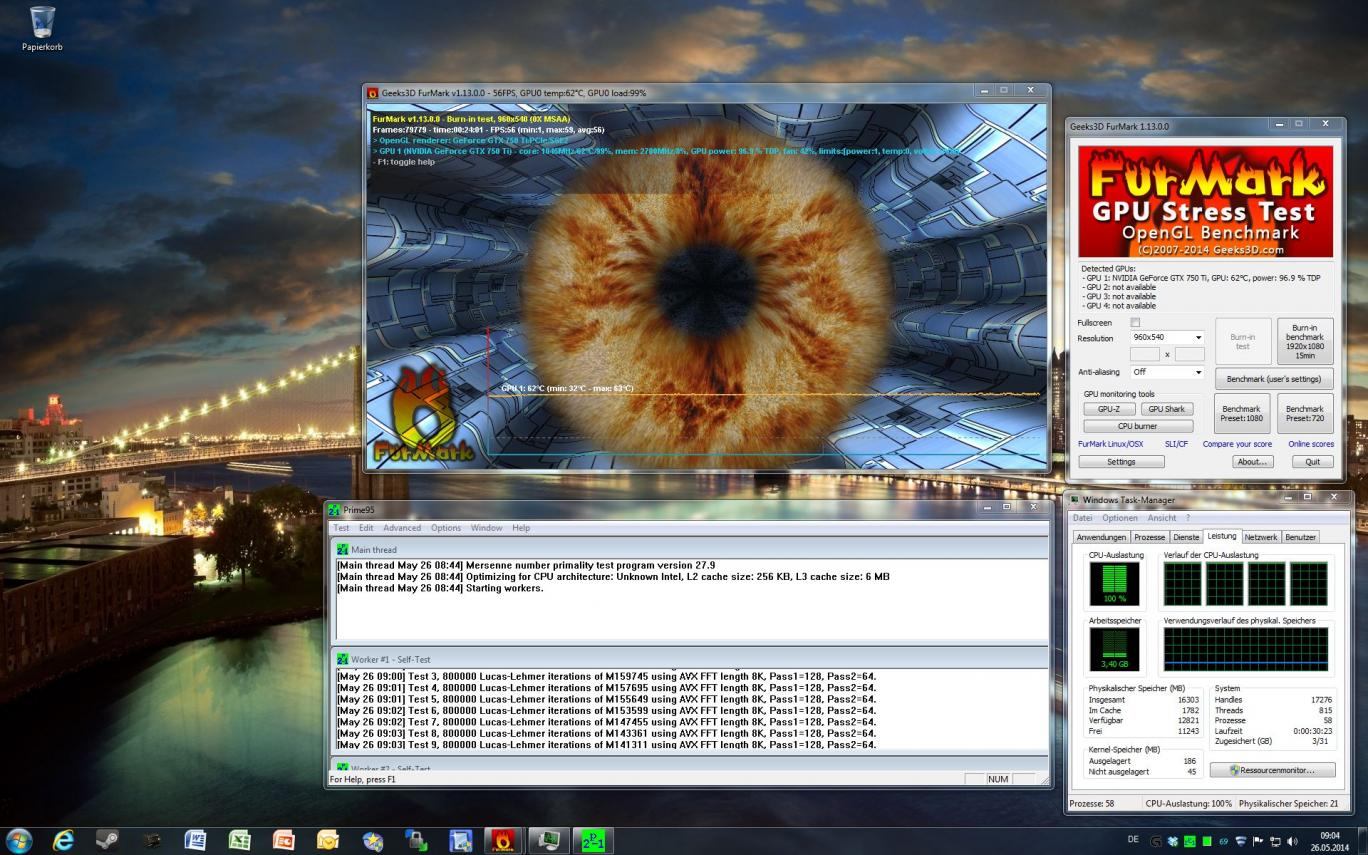Click the Logitech G tray icon

click(1157, 842)
